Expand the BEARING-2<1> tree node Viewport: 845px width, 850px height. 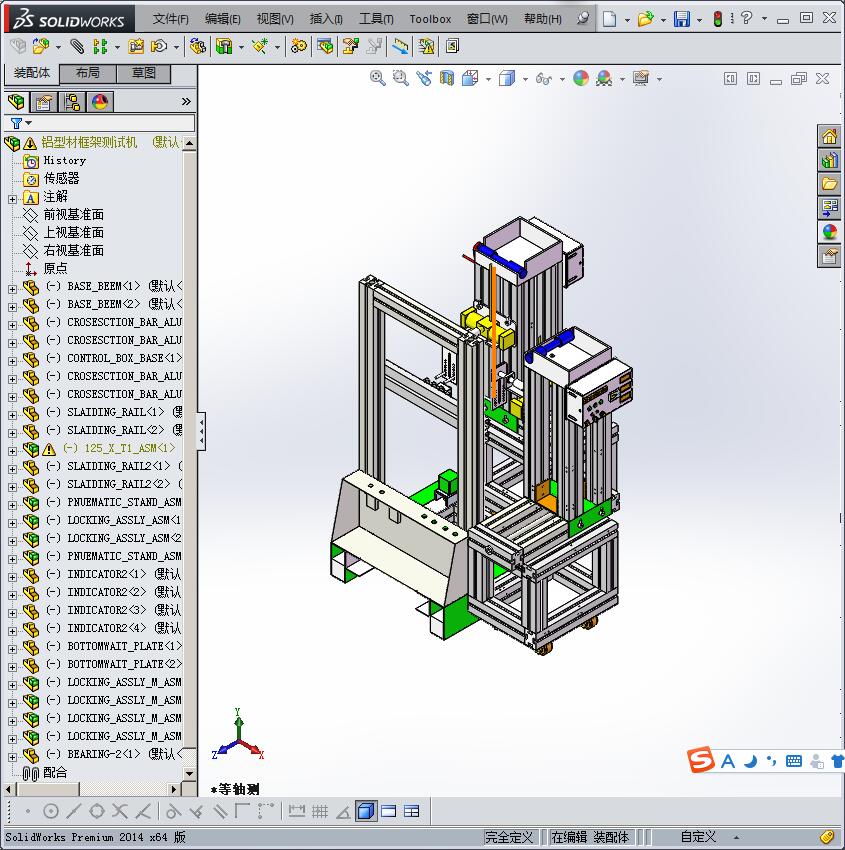pyautogui.click(x=12, y=757)
